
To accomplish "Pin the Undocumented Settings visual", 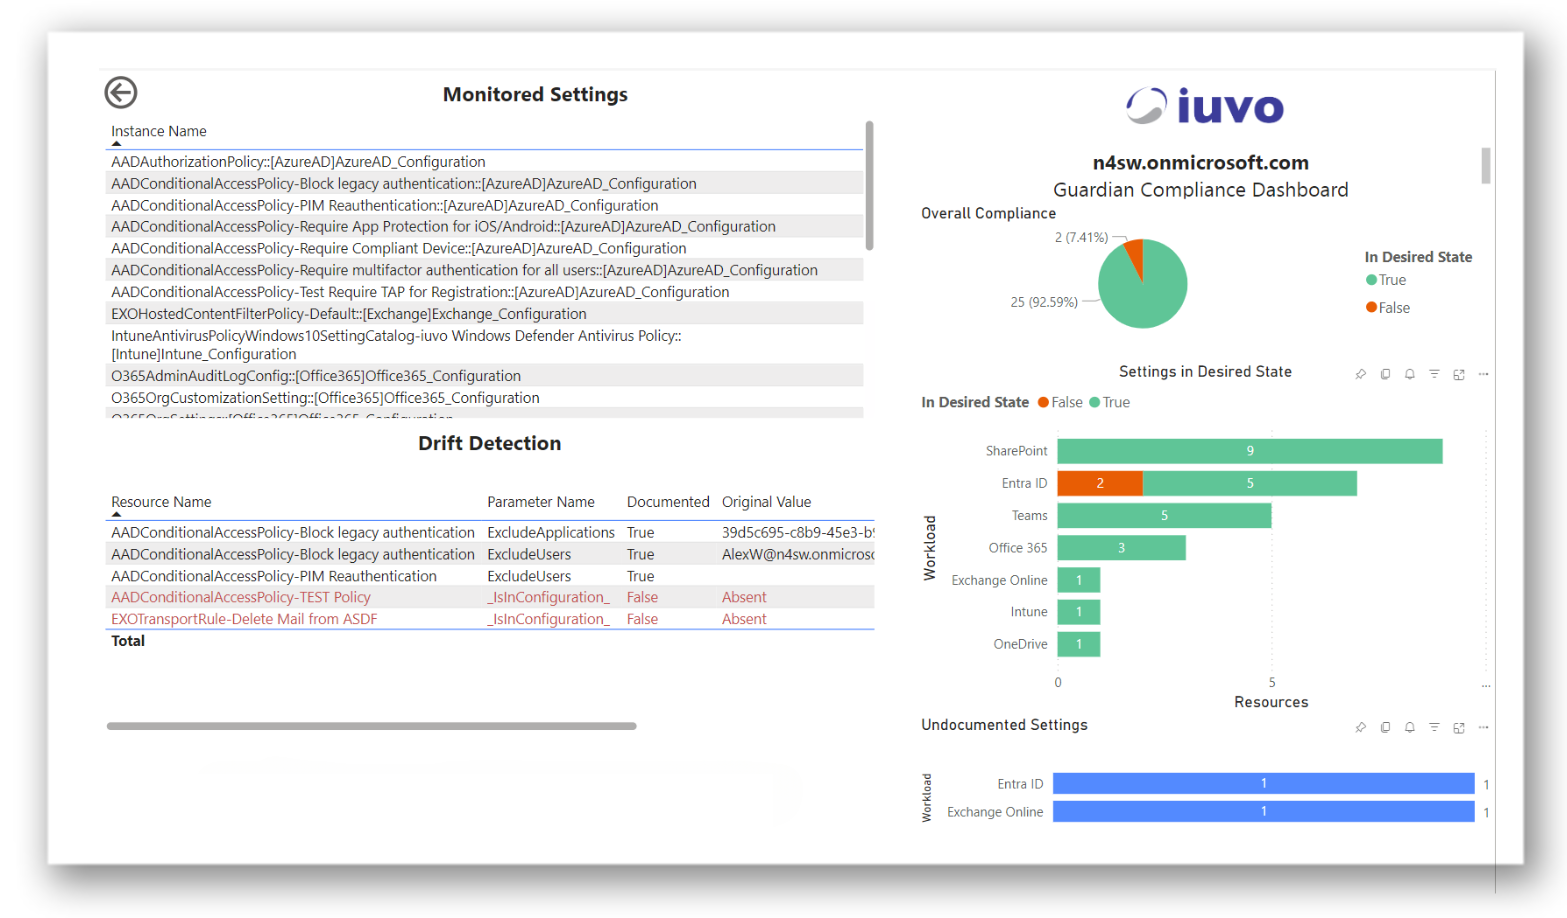I will coord(1360,727).
